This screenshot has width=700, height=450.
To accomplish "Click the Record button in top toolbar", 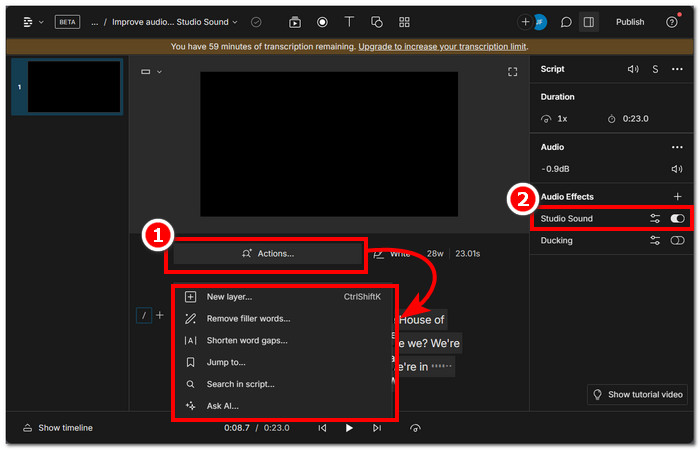I will [x=322, y=21].
